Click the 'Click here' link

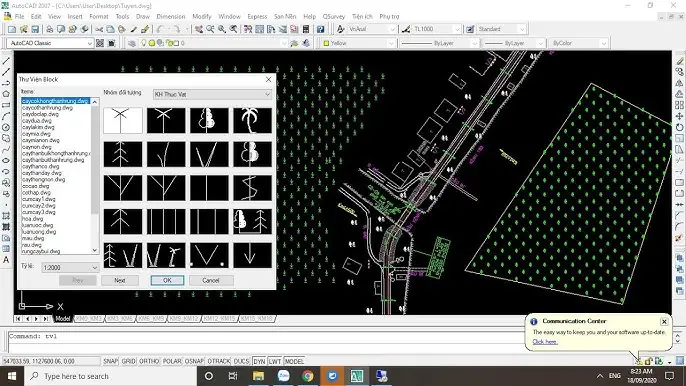point(545,342)
